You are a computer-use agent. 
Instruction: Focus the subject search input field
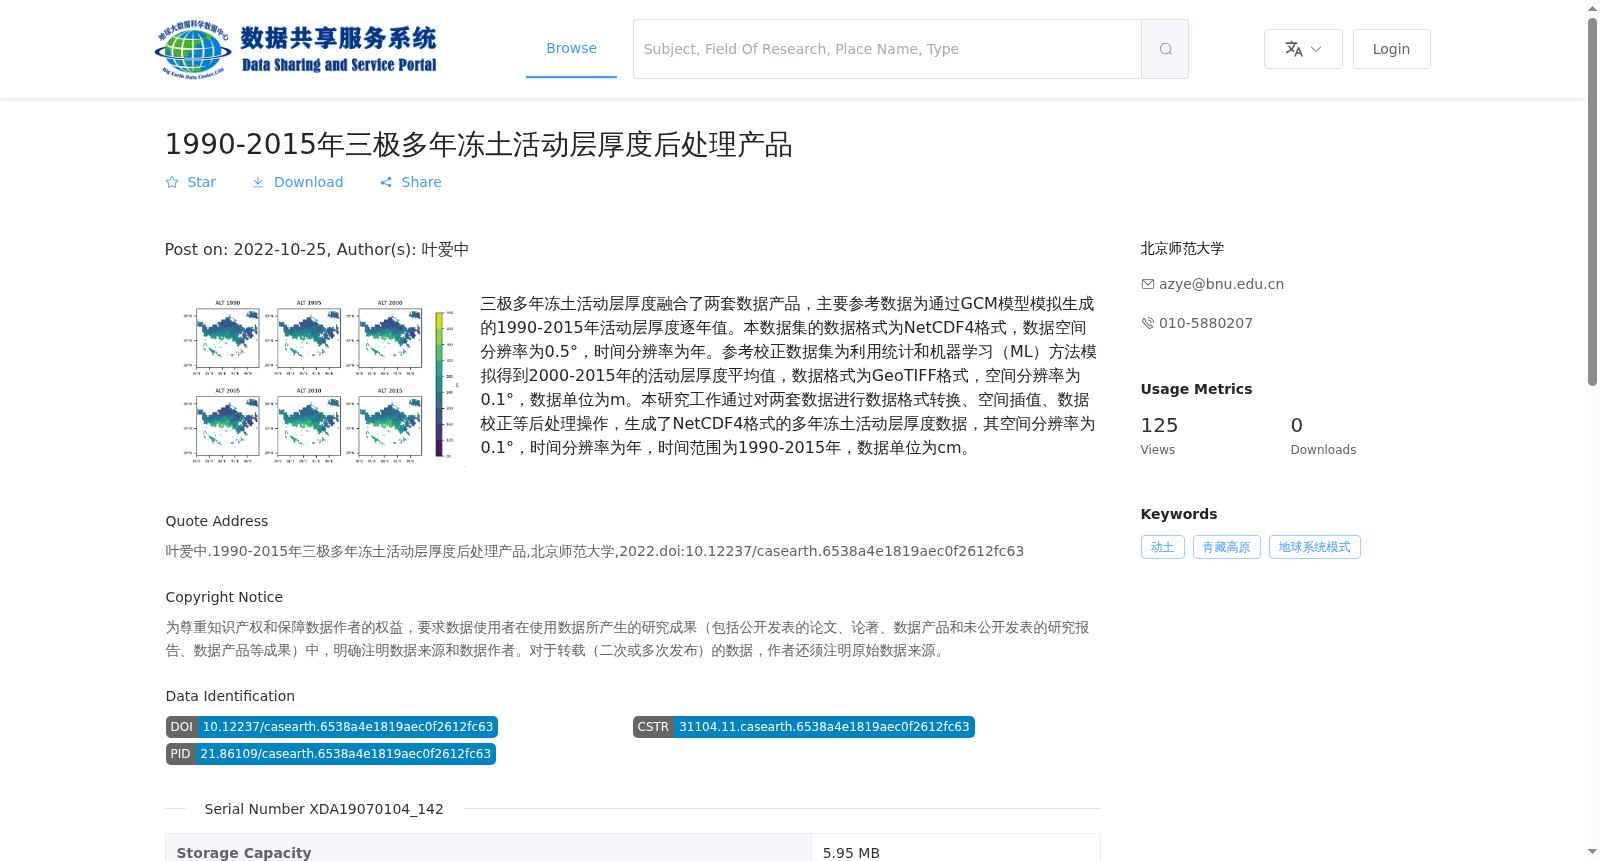click(887, 49)
